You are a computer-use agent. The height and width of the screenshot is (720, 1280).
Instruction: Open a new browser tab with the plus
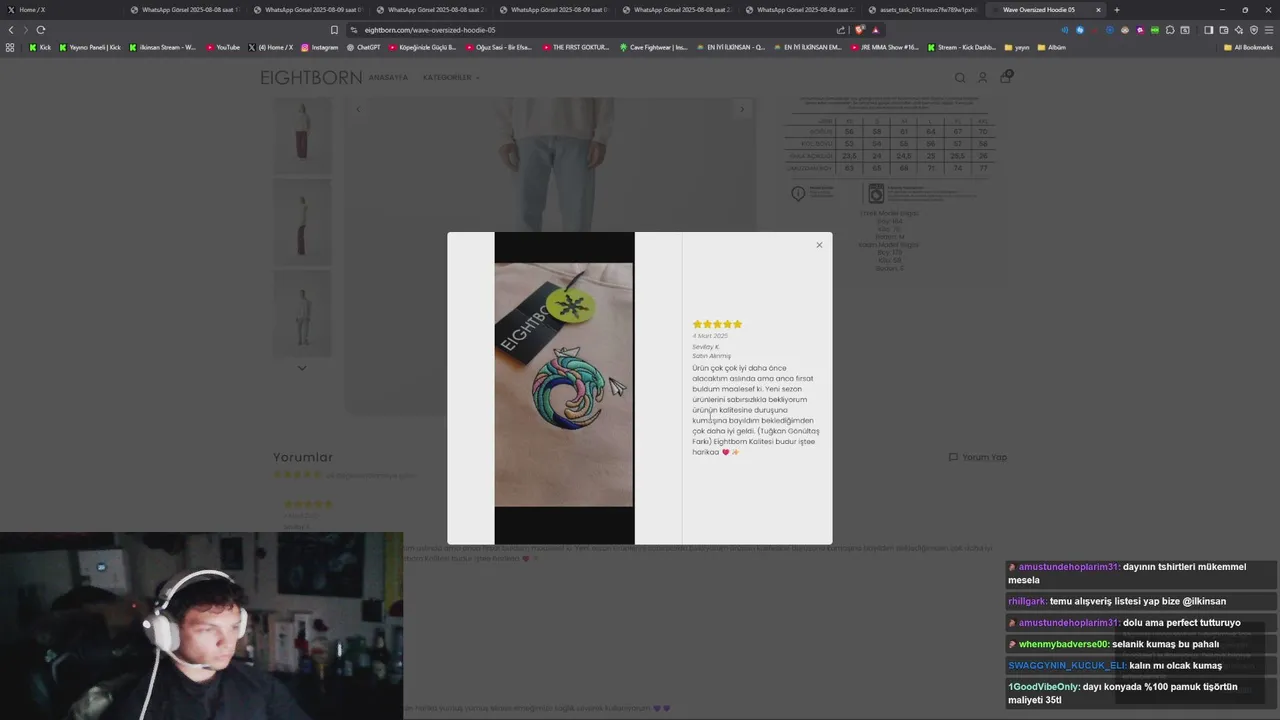[x=1117, y=10]
